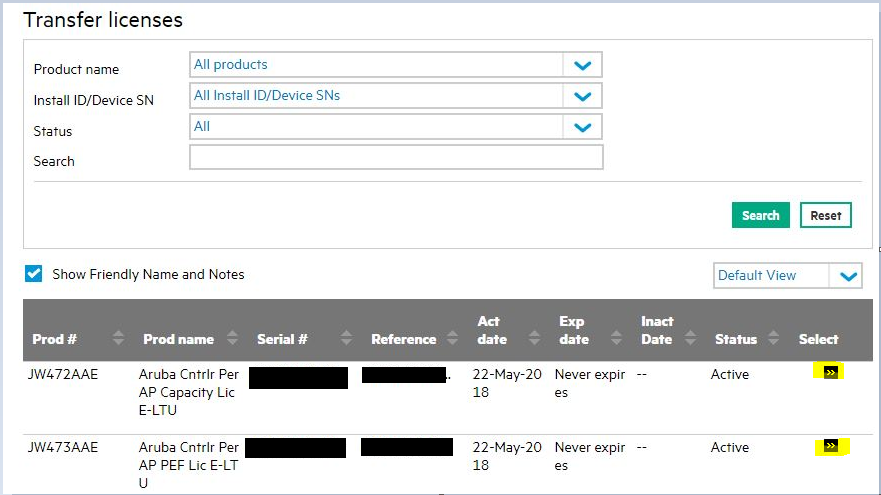
Task: Click the JW473AAE product number cell
Action: [x=63, y=447]
